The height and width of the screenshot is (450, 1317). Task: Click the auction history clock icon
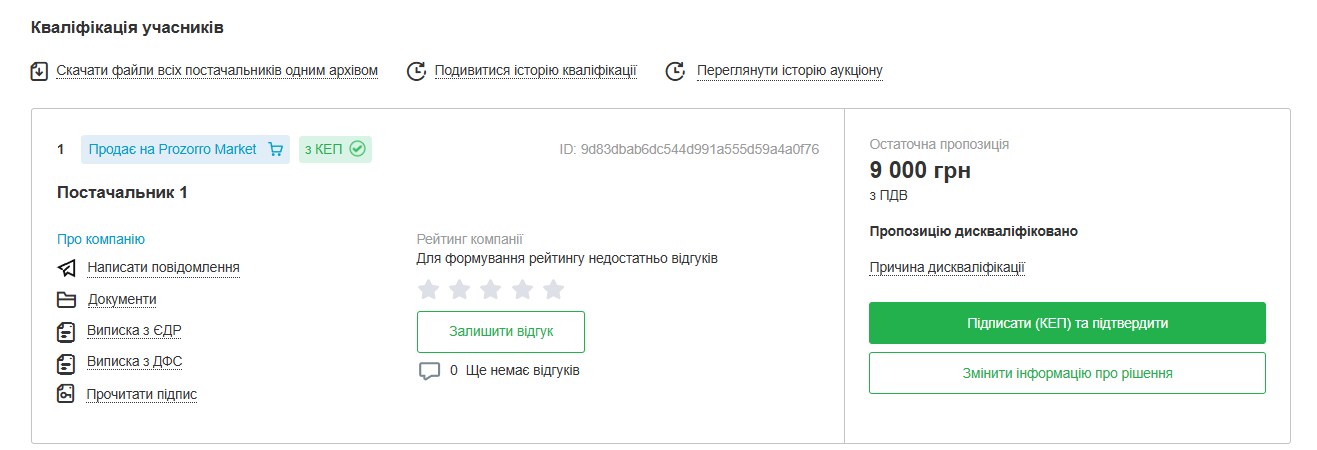pyautogui.click(x=677, y=71)
